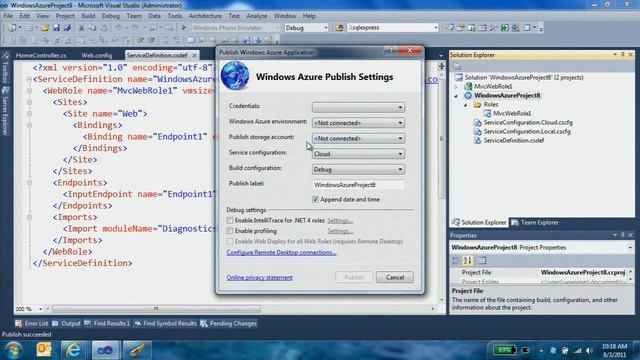Click the Open File folder icon
This screenshot has height=360, width=640.
pos(45,28)
